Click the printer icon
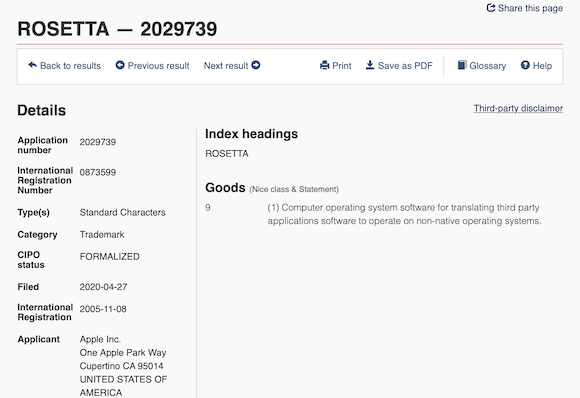This screenshot has height=398, width=580. [x=324, y=65]
